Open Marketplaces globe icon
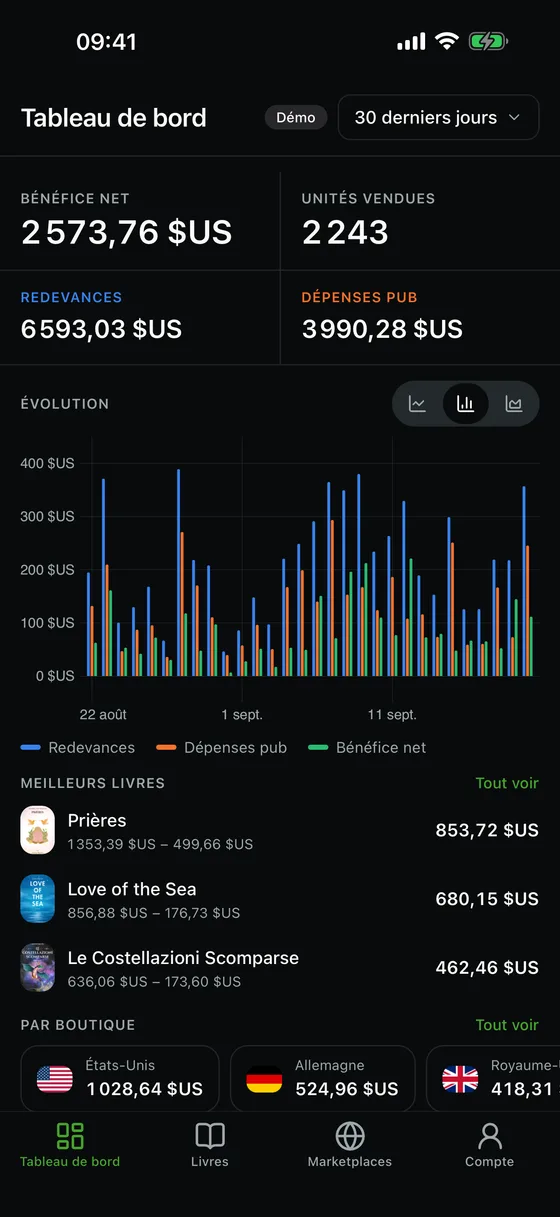Viewport: 560px width, 1217px height. tap(350, 1136)
